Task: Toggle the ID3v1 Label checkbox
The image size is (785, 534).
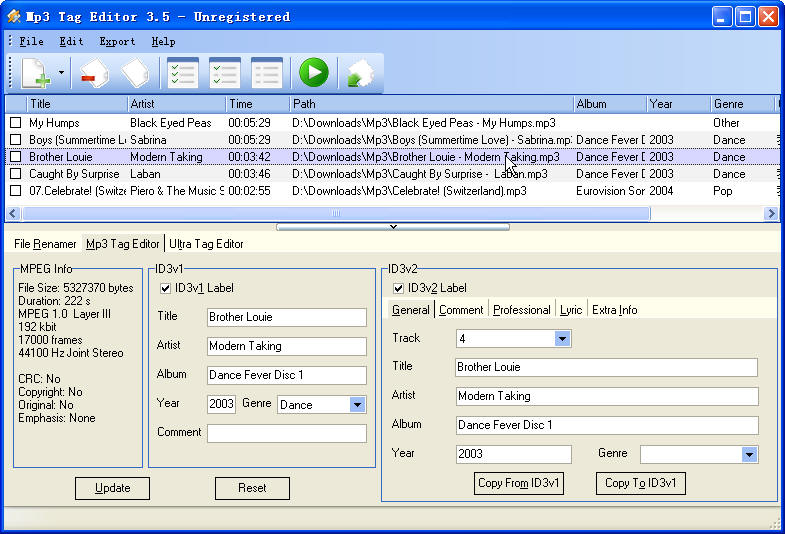Action: click(165, 288)
